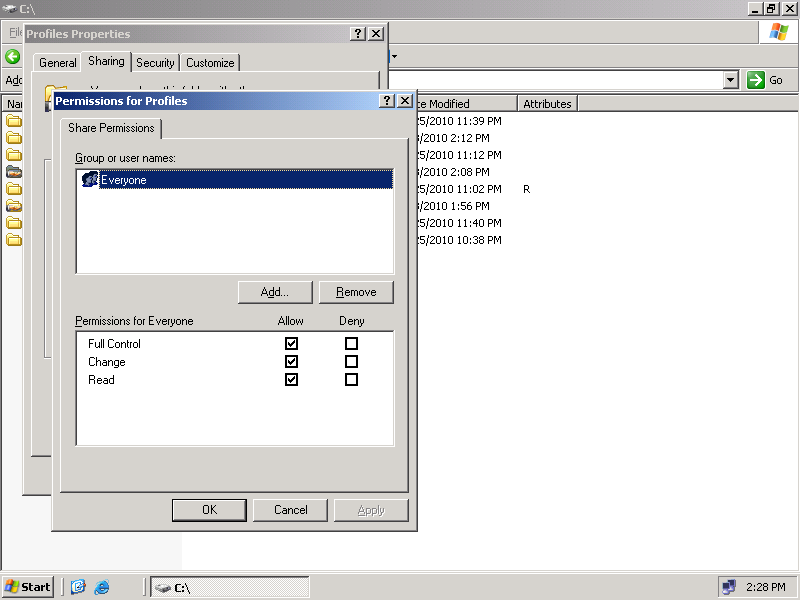Open the Share Permissions tab
The image size is (800, 600).
point(111,128)
